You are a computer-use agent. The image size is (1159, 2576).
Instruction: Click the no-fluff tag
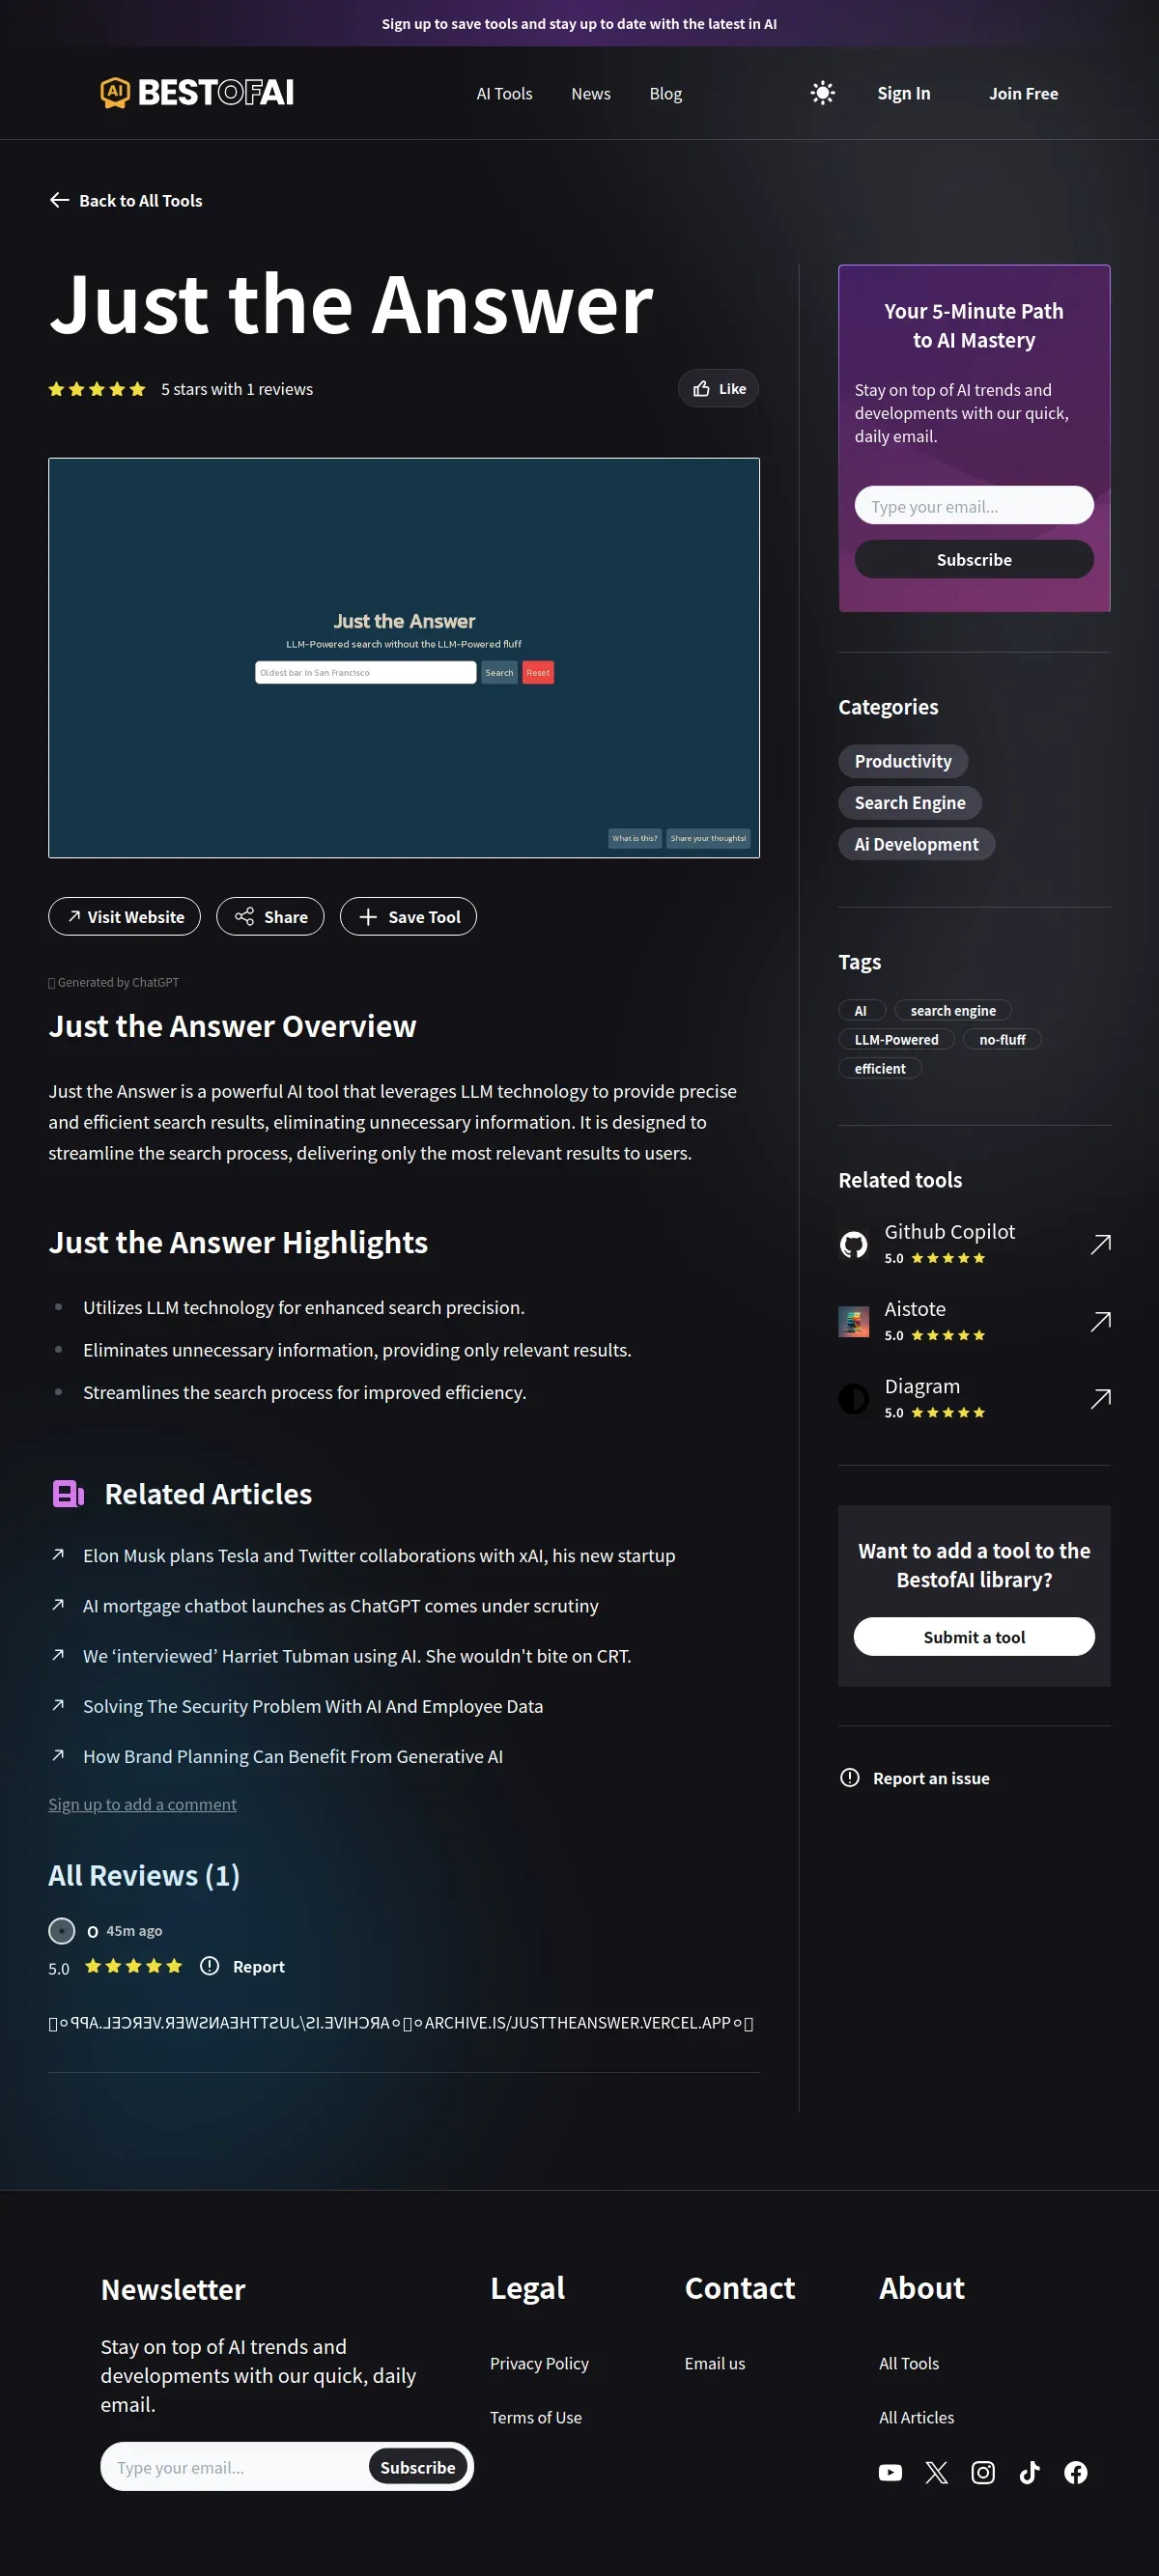pyautogui.click(x=1002, y=1040)
